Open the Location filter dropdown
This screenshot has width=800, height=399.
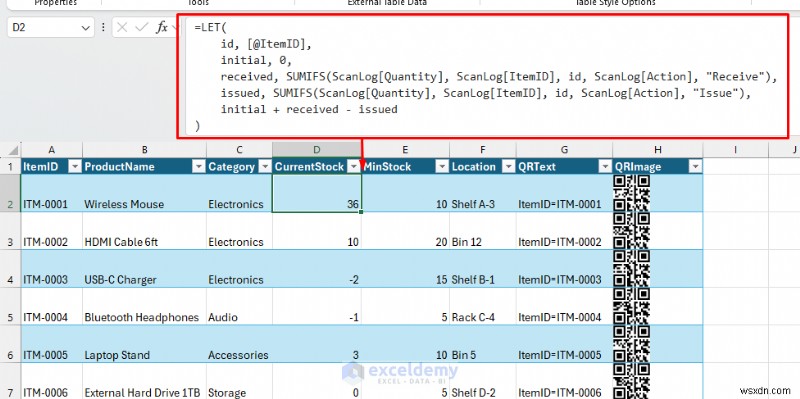(508, 167)
